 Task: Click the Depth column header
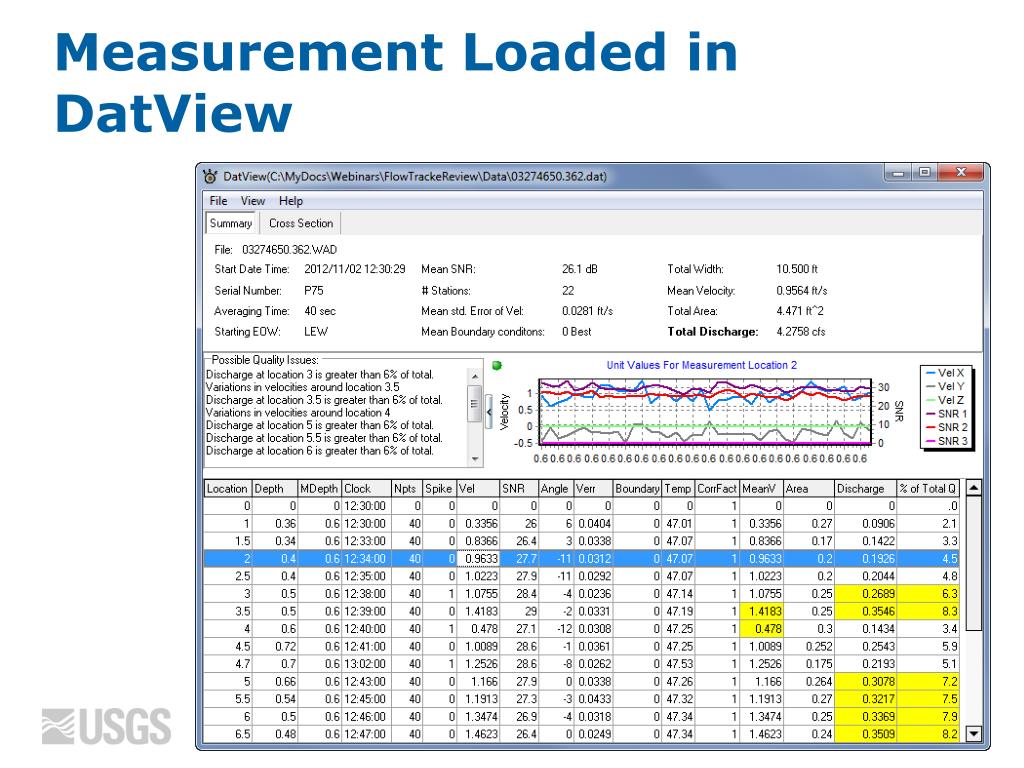coord(274,488)
